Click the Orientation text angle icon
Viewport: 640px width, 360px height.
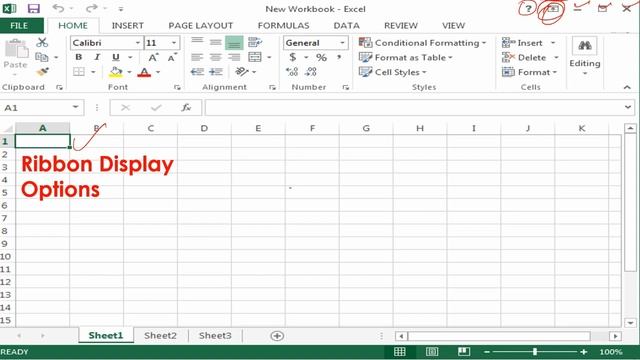click(242, 72)
